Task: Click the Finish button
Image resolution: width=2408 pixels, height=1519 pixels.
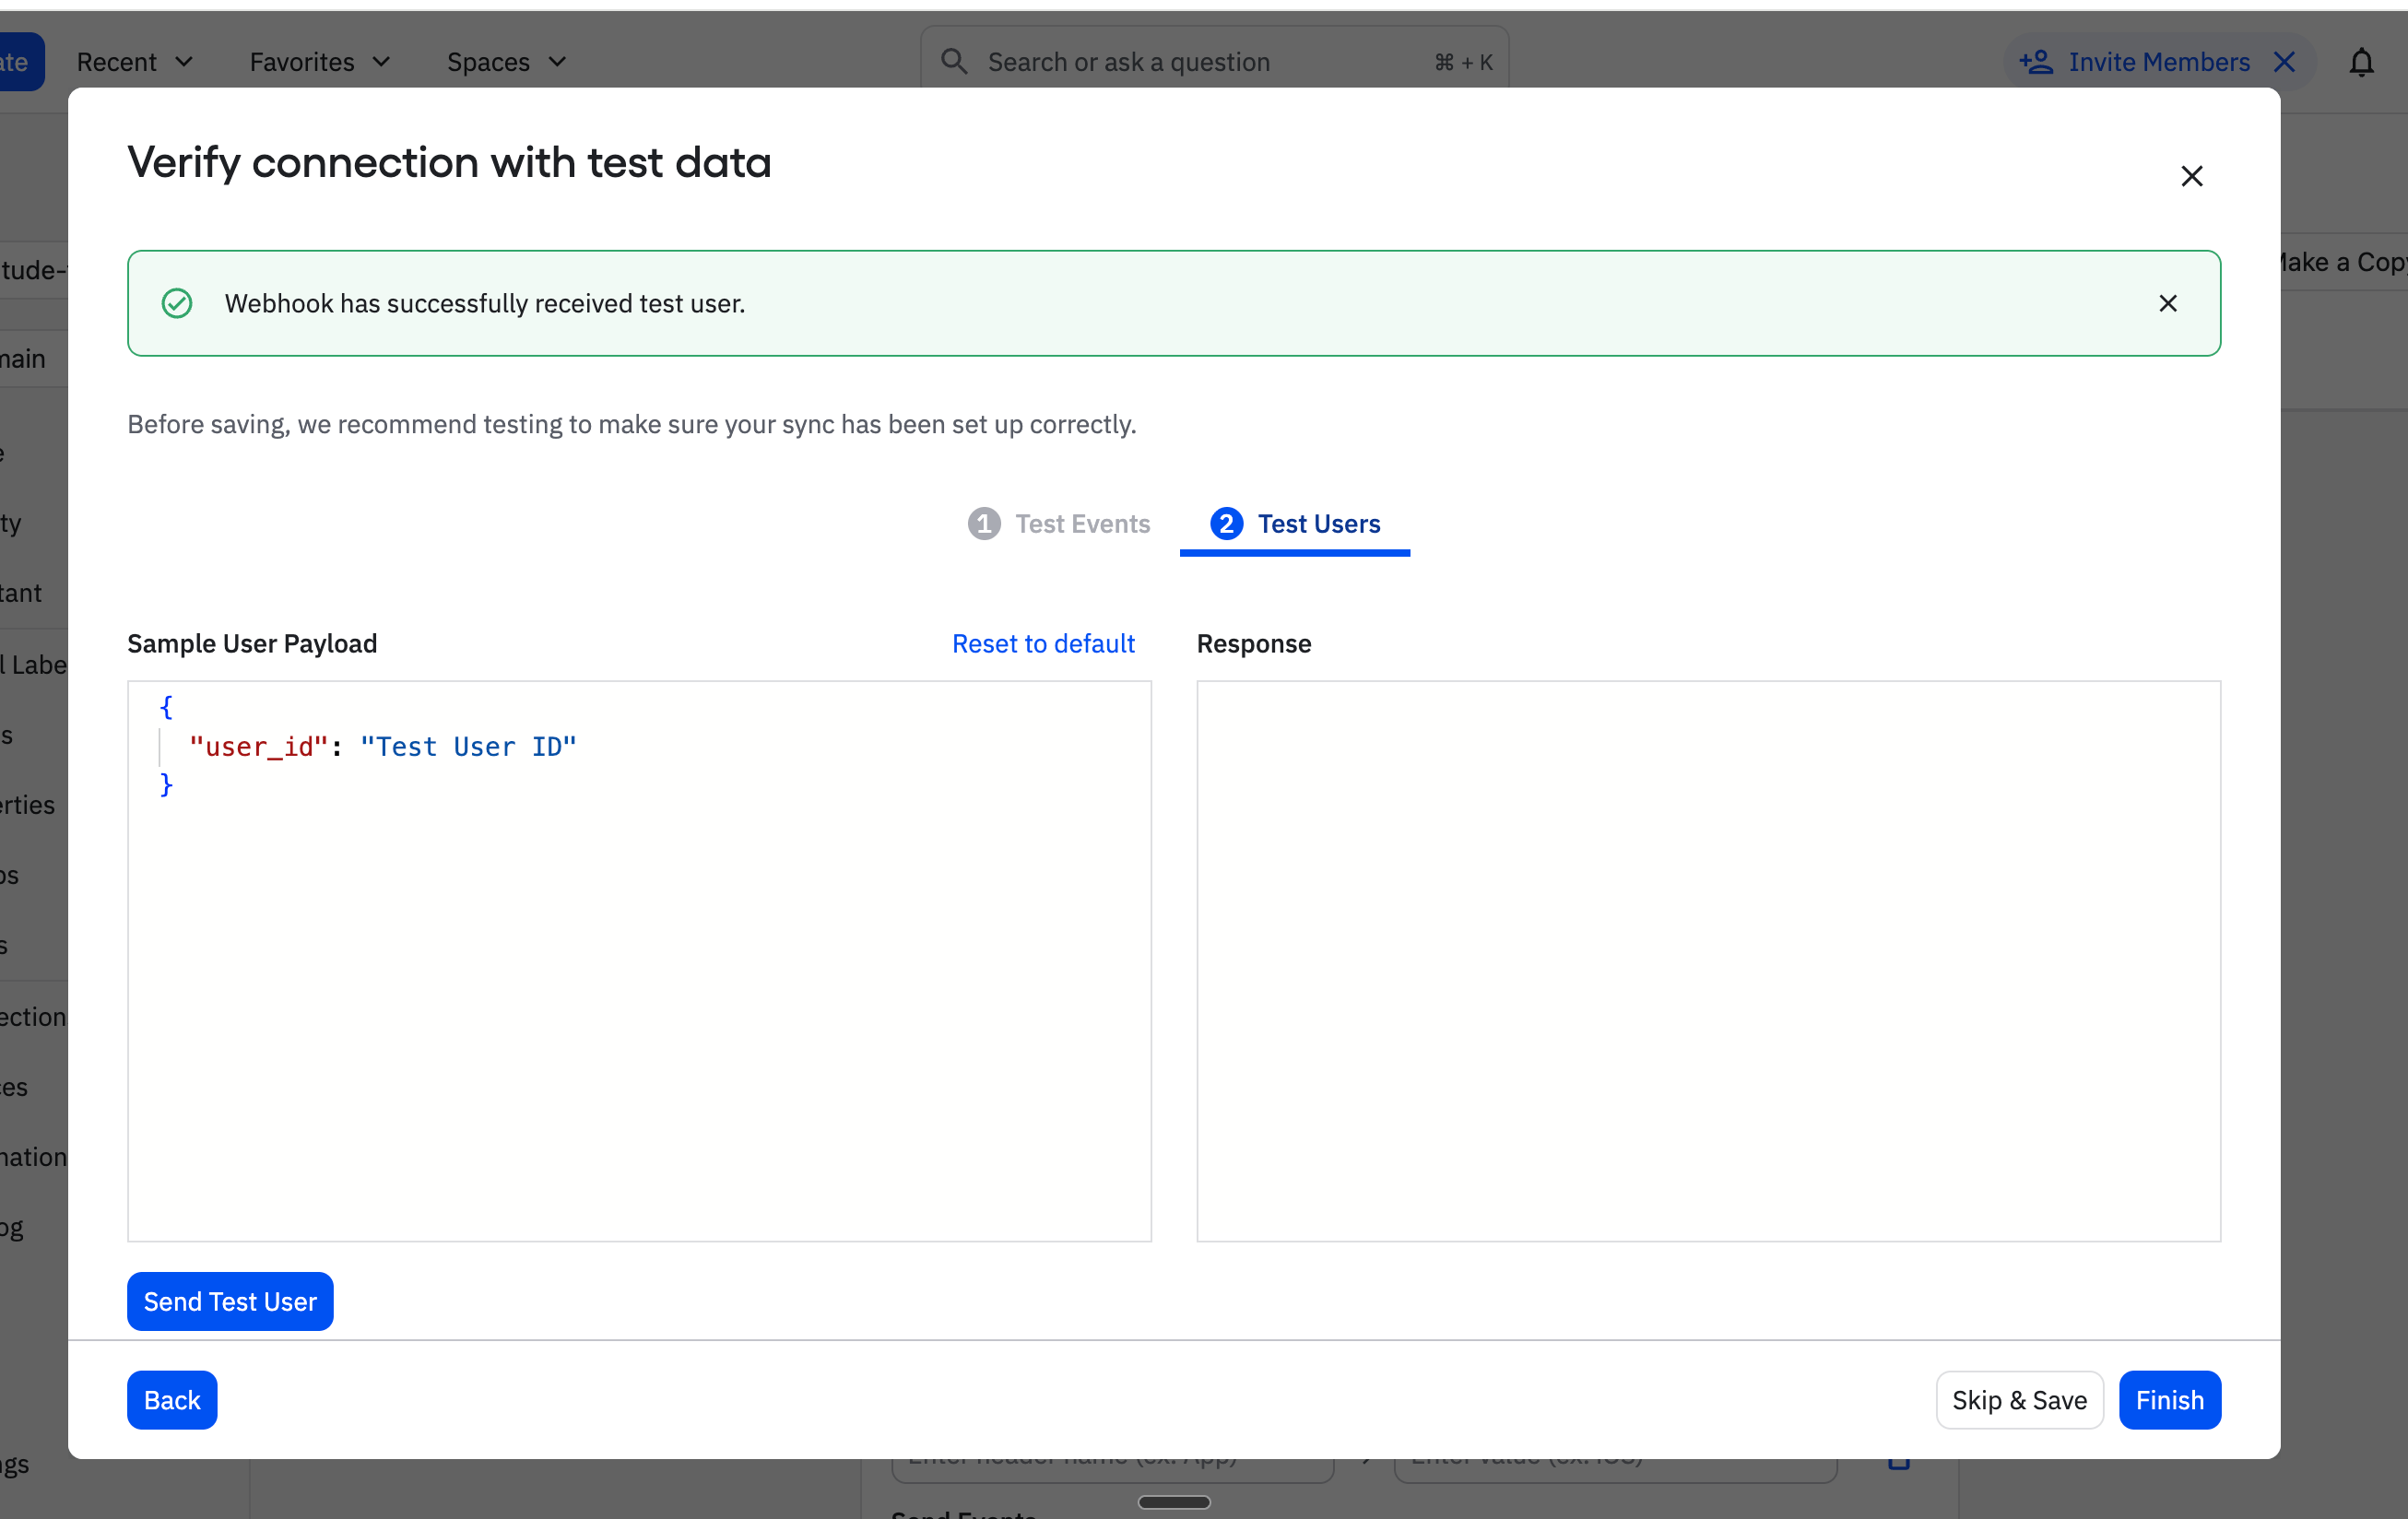Action: click(2169, 1400)
